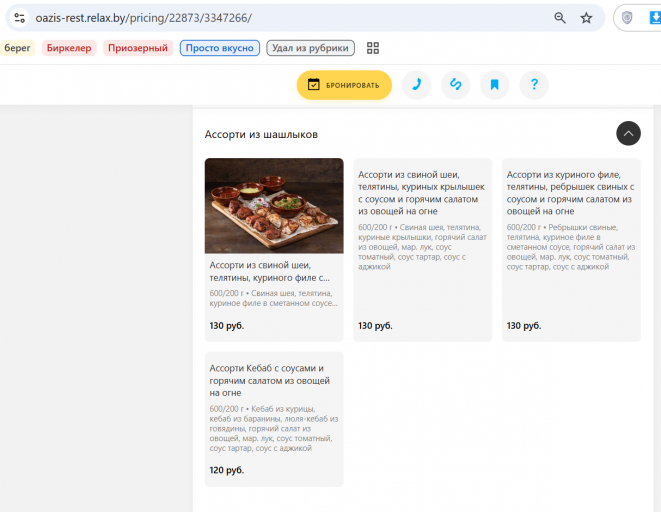Open the Ассорти Кебаб card title
The width and height of the screenshot is (661, 512).
pos(270,381)
